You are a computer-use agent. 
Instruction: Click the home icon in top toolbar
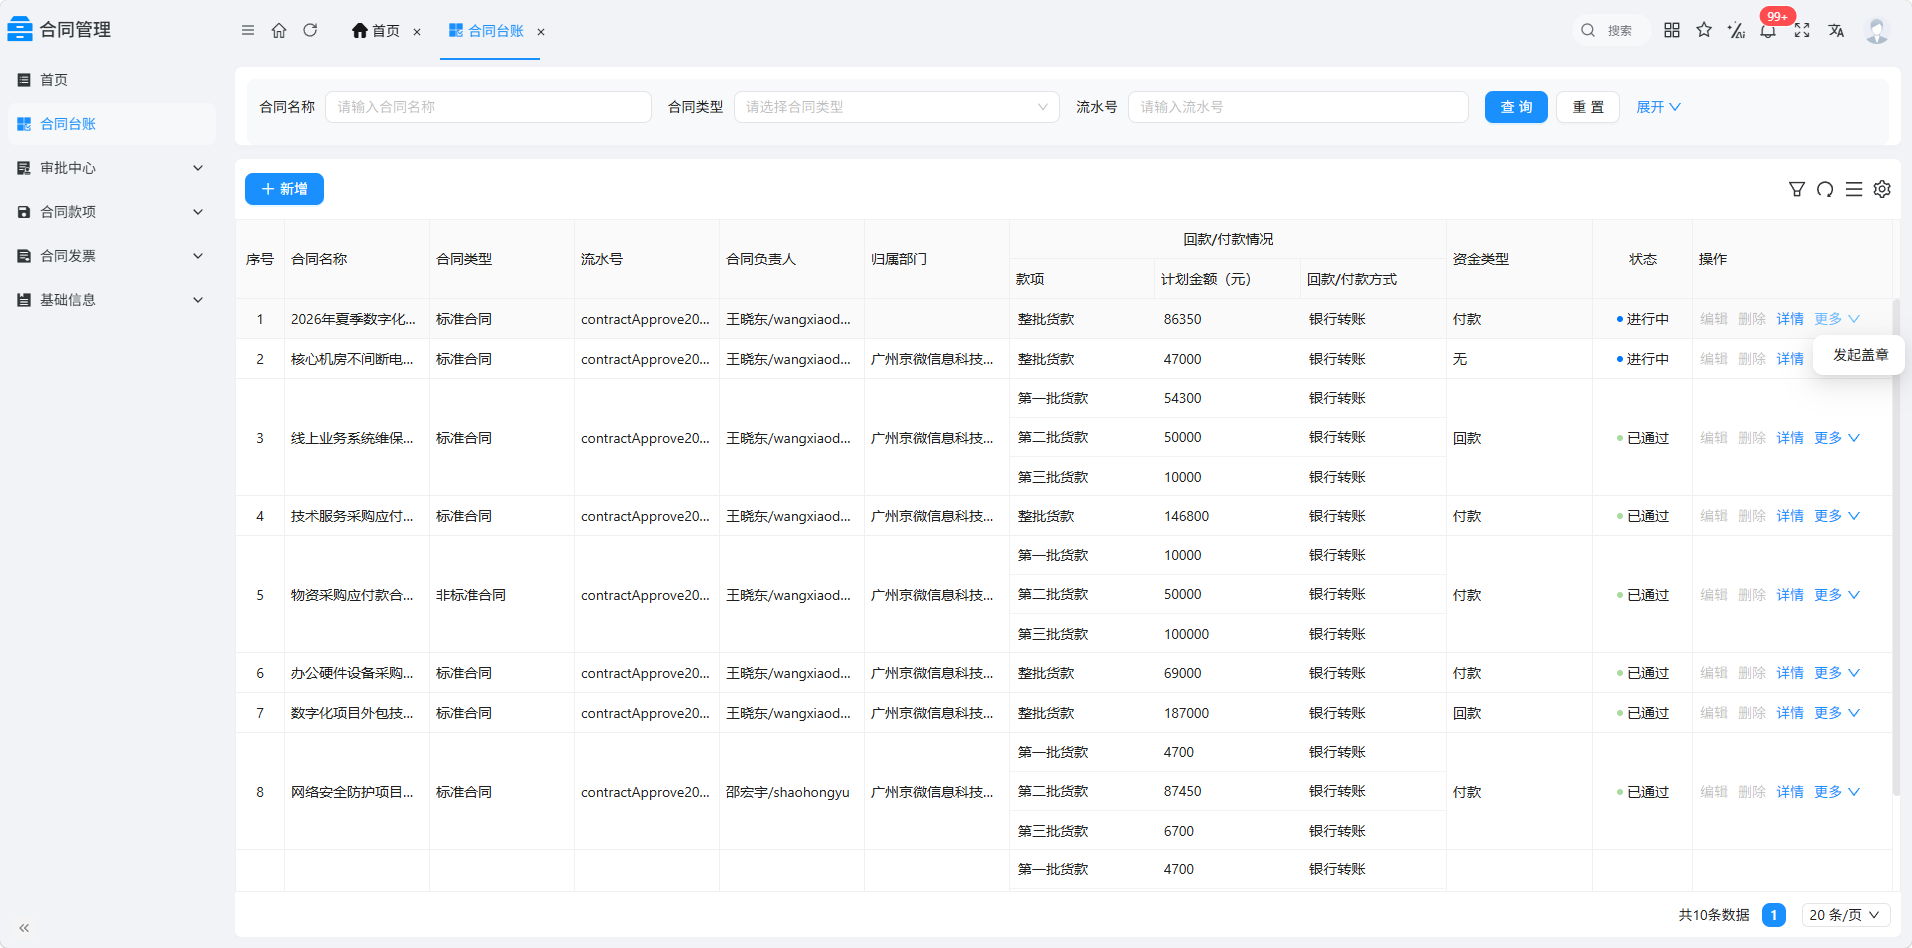coord(279,30)
